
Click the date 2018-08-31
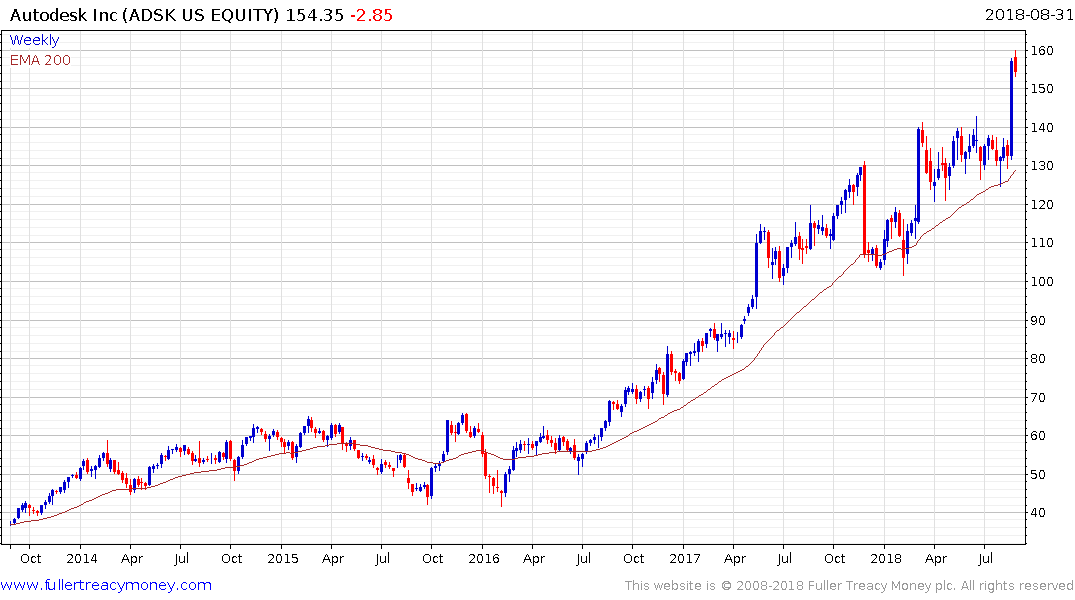[1029, 14]
